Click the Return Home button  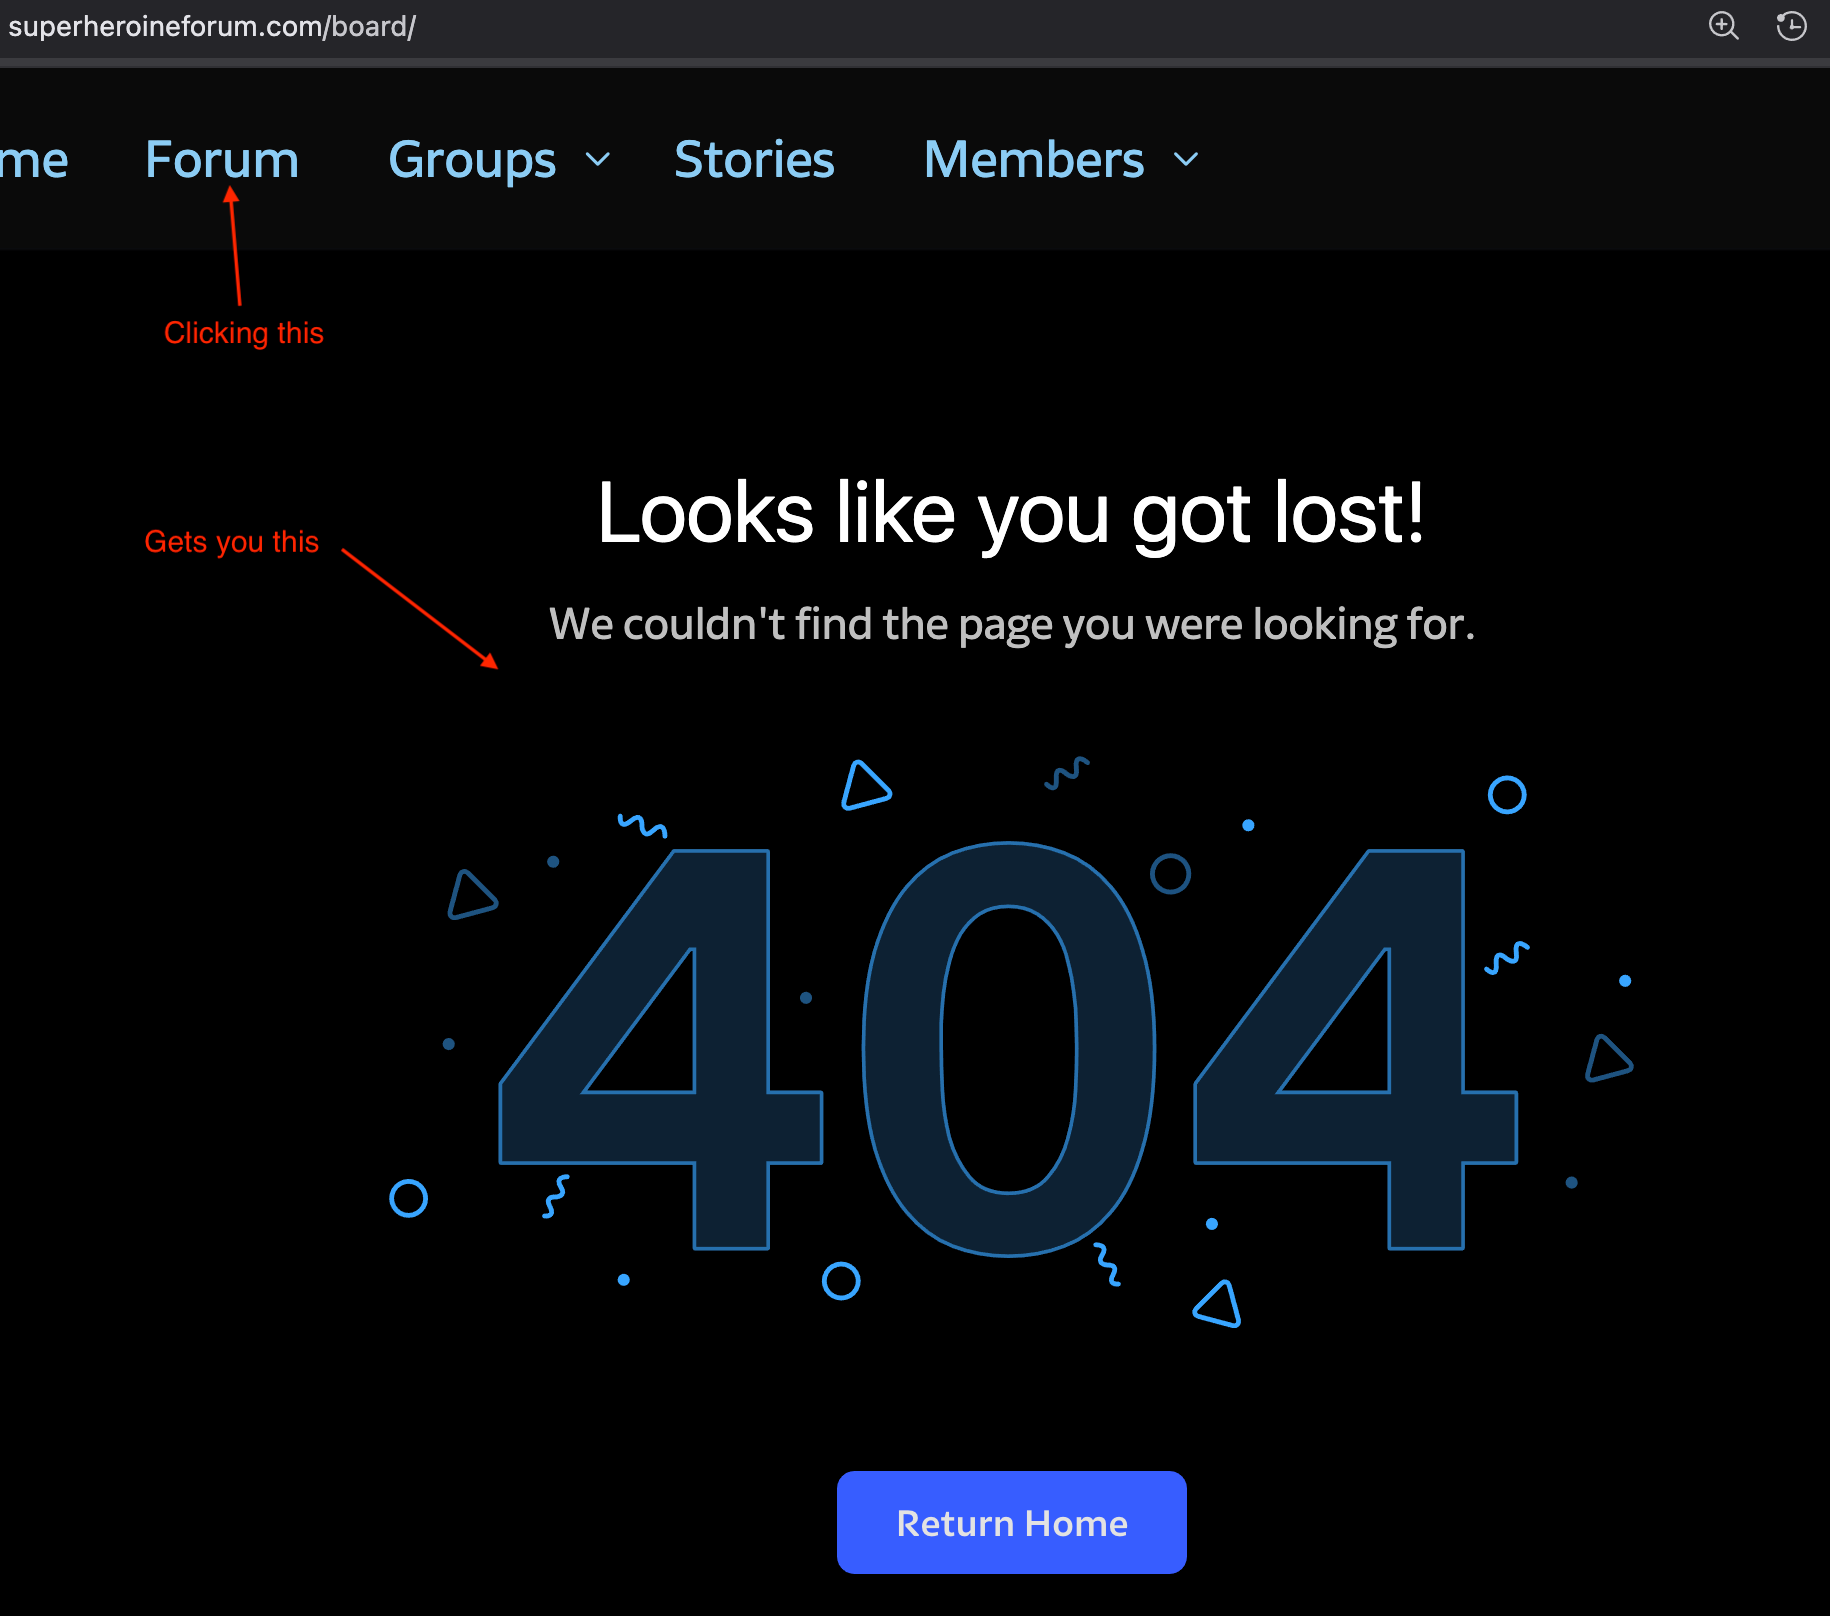click(1012, 1522)
